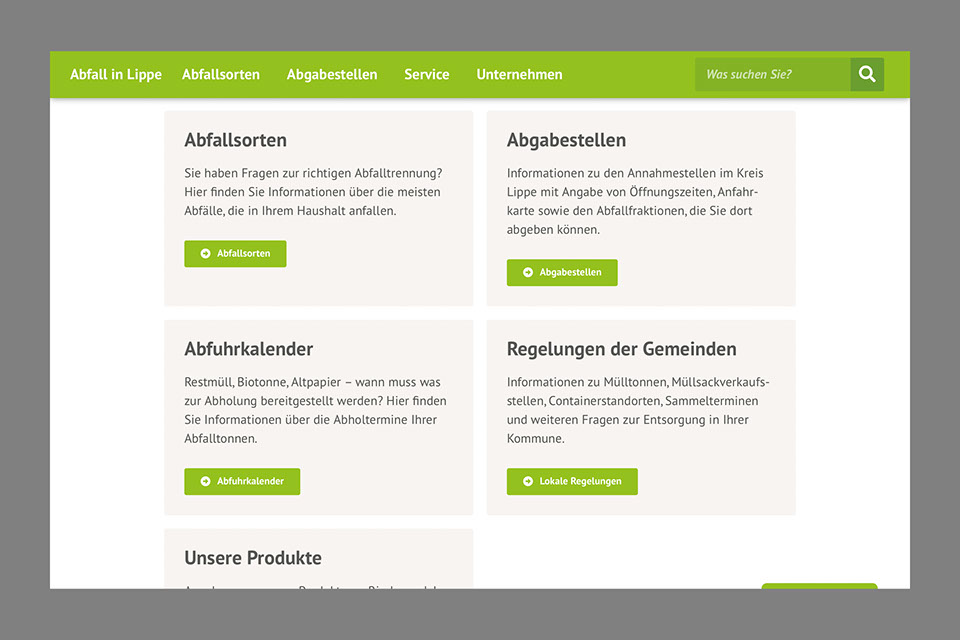This screenshot has height=640, width=960.
Task: Click the arrow icon on the Abgabestellen button
Action: click(x=528, y=272)
